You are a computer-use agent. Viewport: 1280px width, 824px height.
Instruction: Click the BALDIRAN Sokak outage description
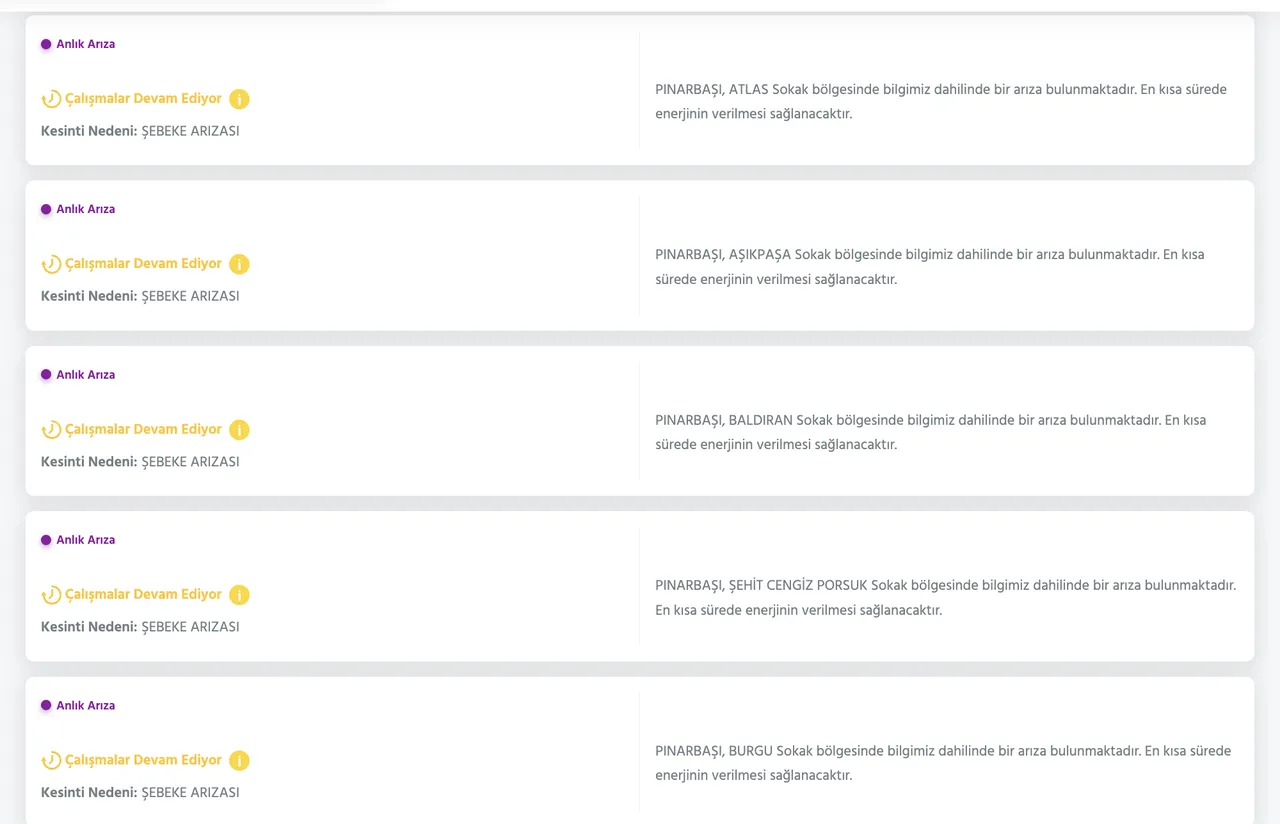930,432
